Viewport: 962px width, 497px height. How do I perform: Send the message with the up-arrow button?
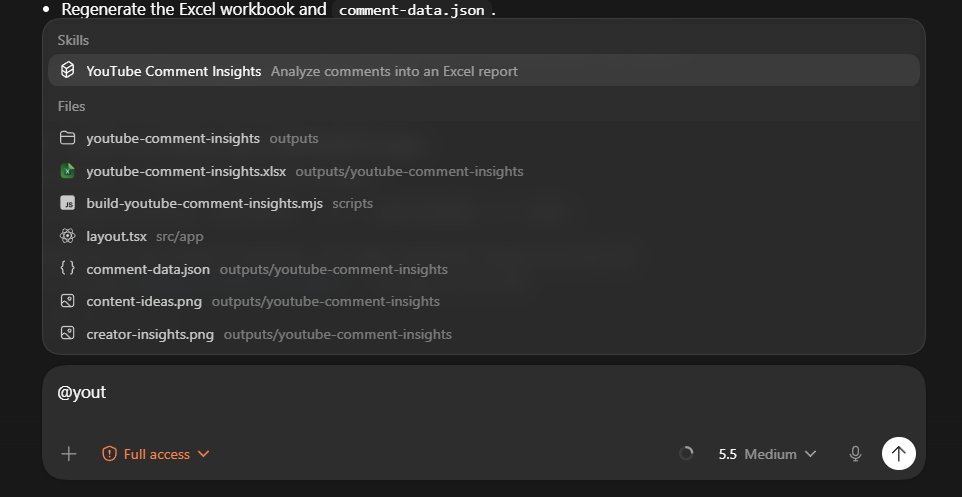(899, 453)
